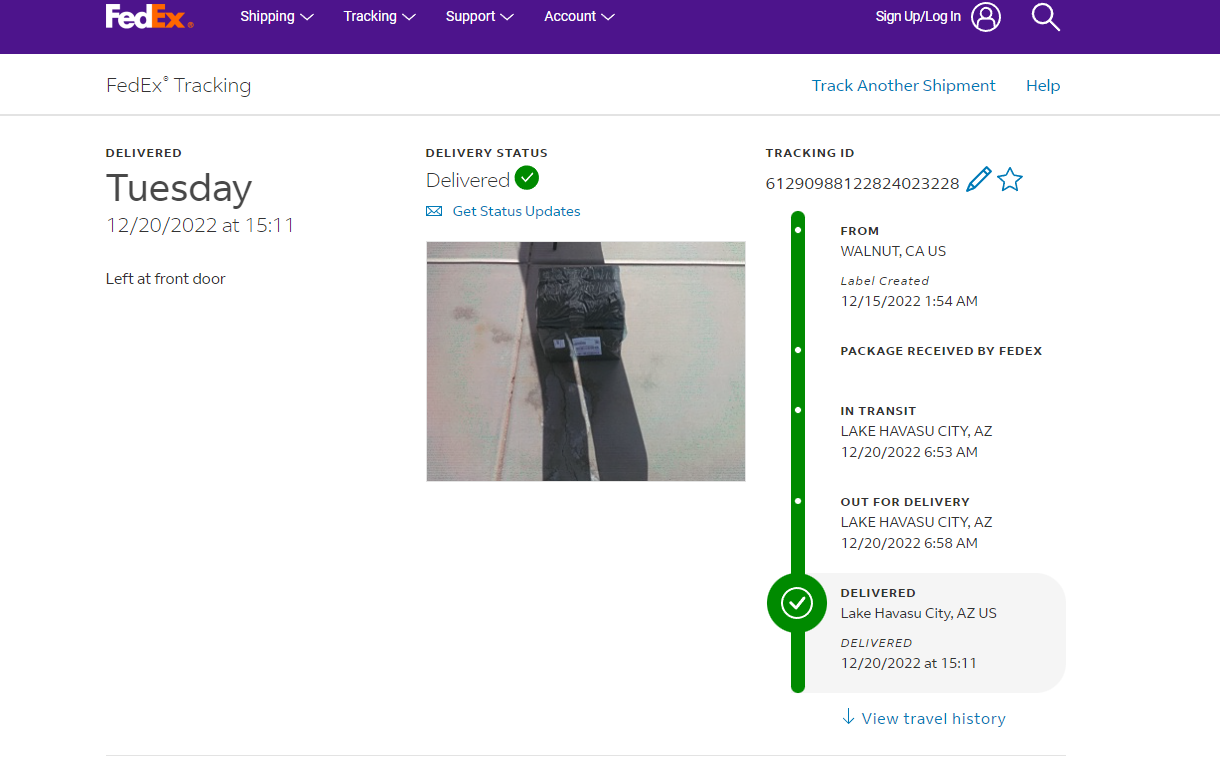The image size is (1220, 759).
Task: Star this shipment as favorite
Action: 1010,180
